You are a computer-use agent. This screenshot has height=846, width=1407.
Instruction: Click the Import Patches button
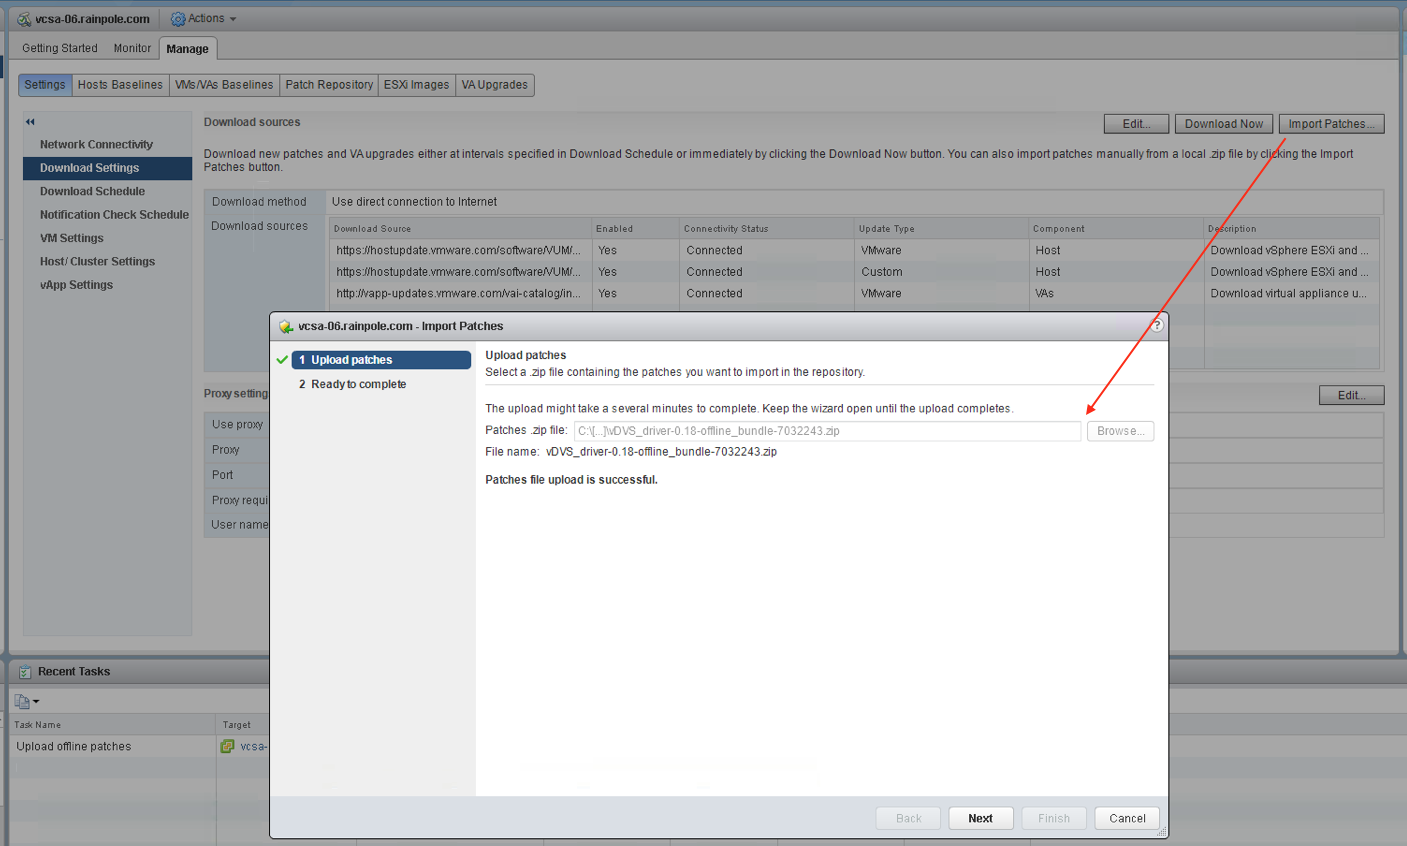tap(1331, 124)
